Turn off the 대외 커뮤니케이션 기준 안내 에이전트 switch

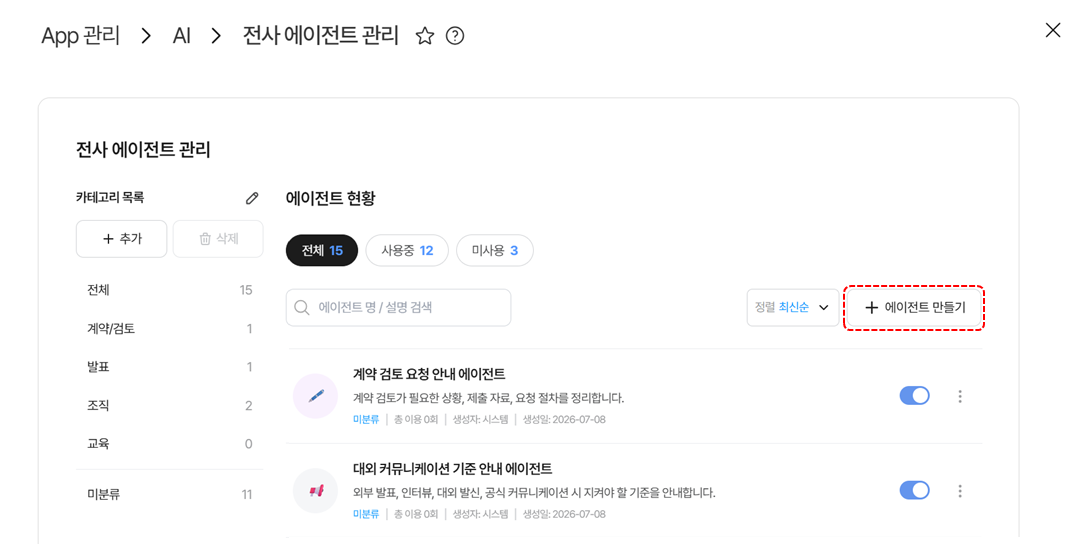[914, 490]
